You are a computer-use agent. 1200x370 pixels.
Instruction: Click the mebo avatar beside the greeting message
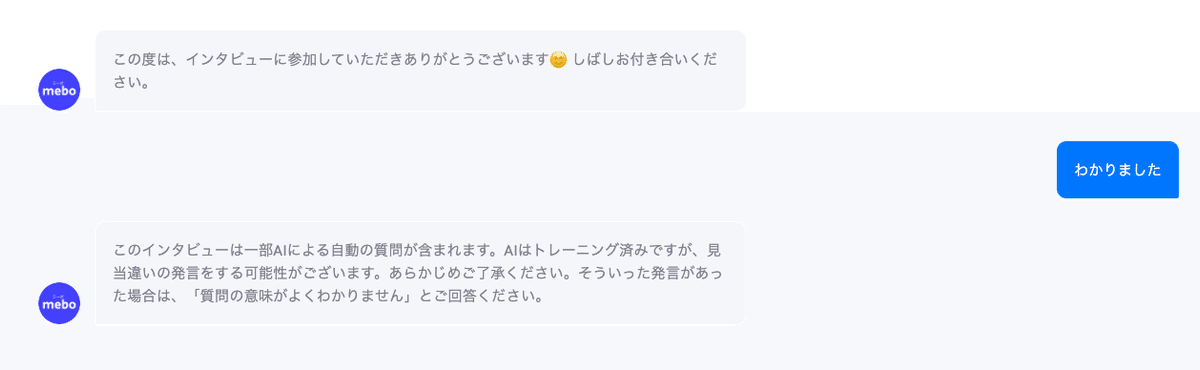59,90
